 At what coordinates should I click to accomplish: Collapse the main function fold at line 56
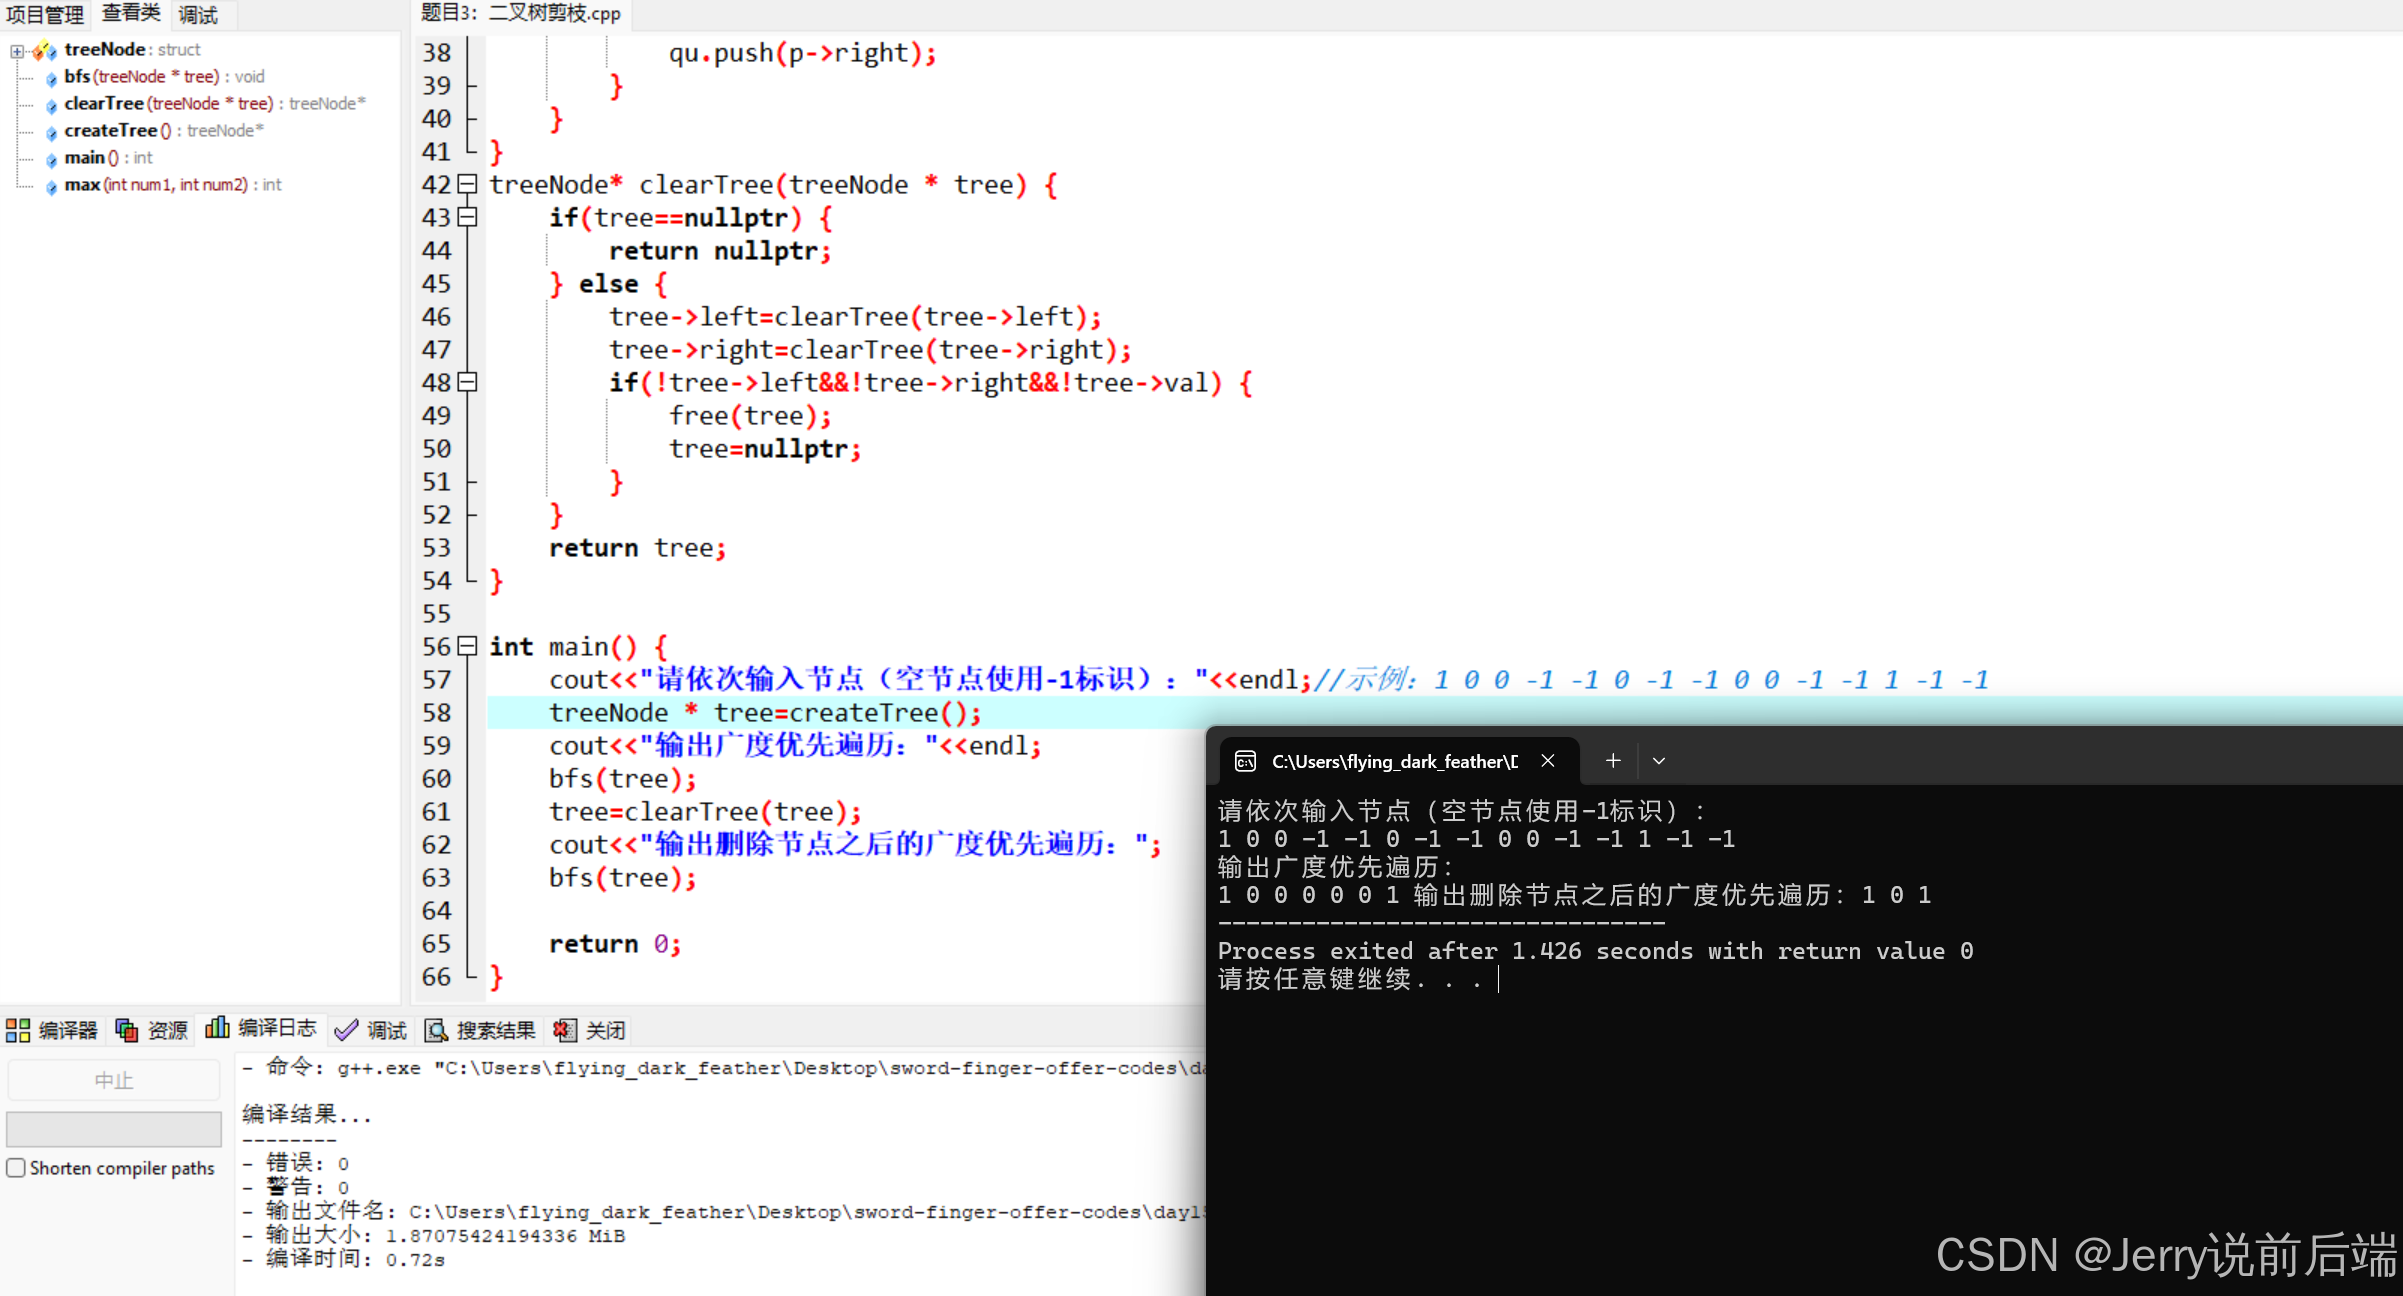(467, 646)
